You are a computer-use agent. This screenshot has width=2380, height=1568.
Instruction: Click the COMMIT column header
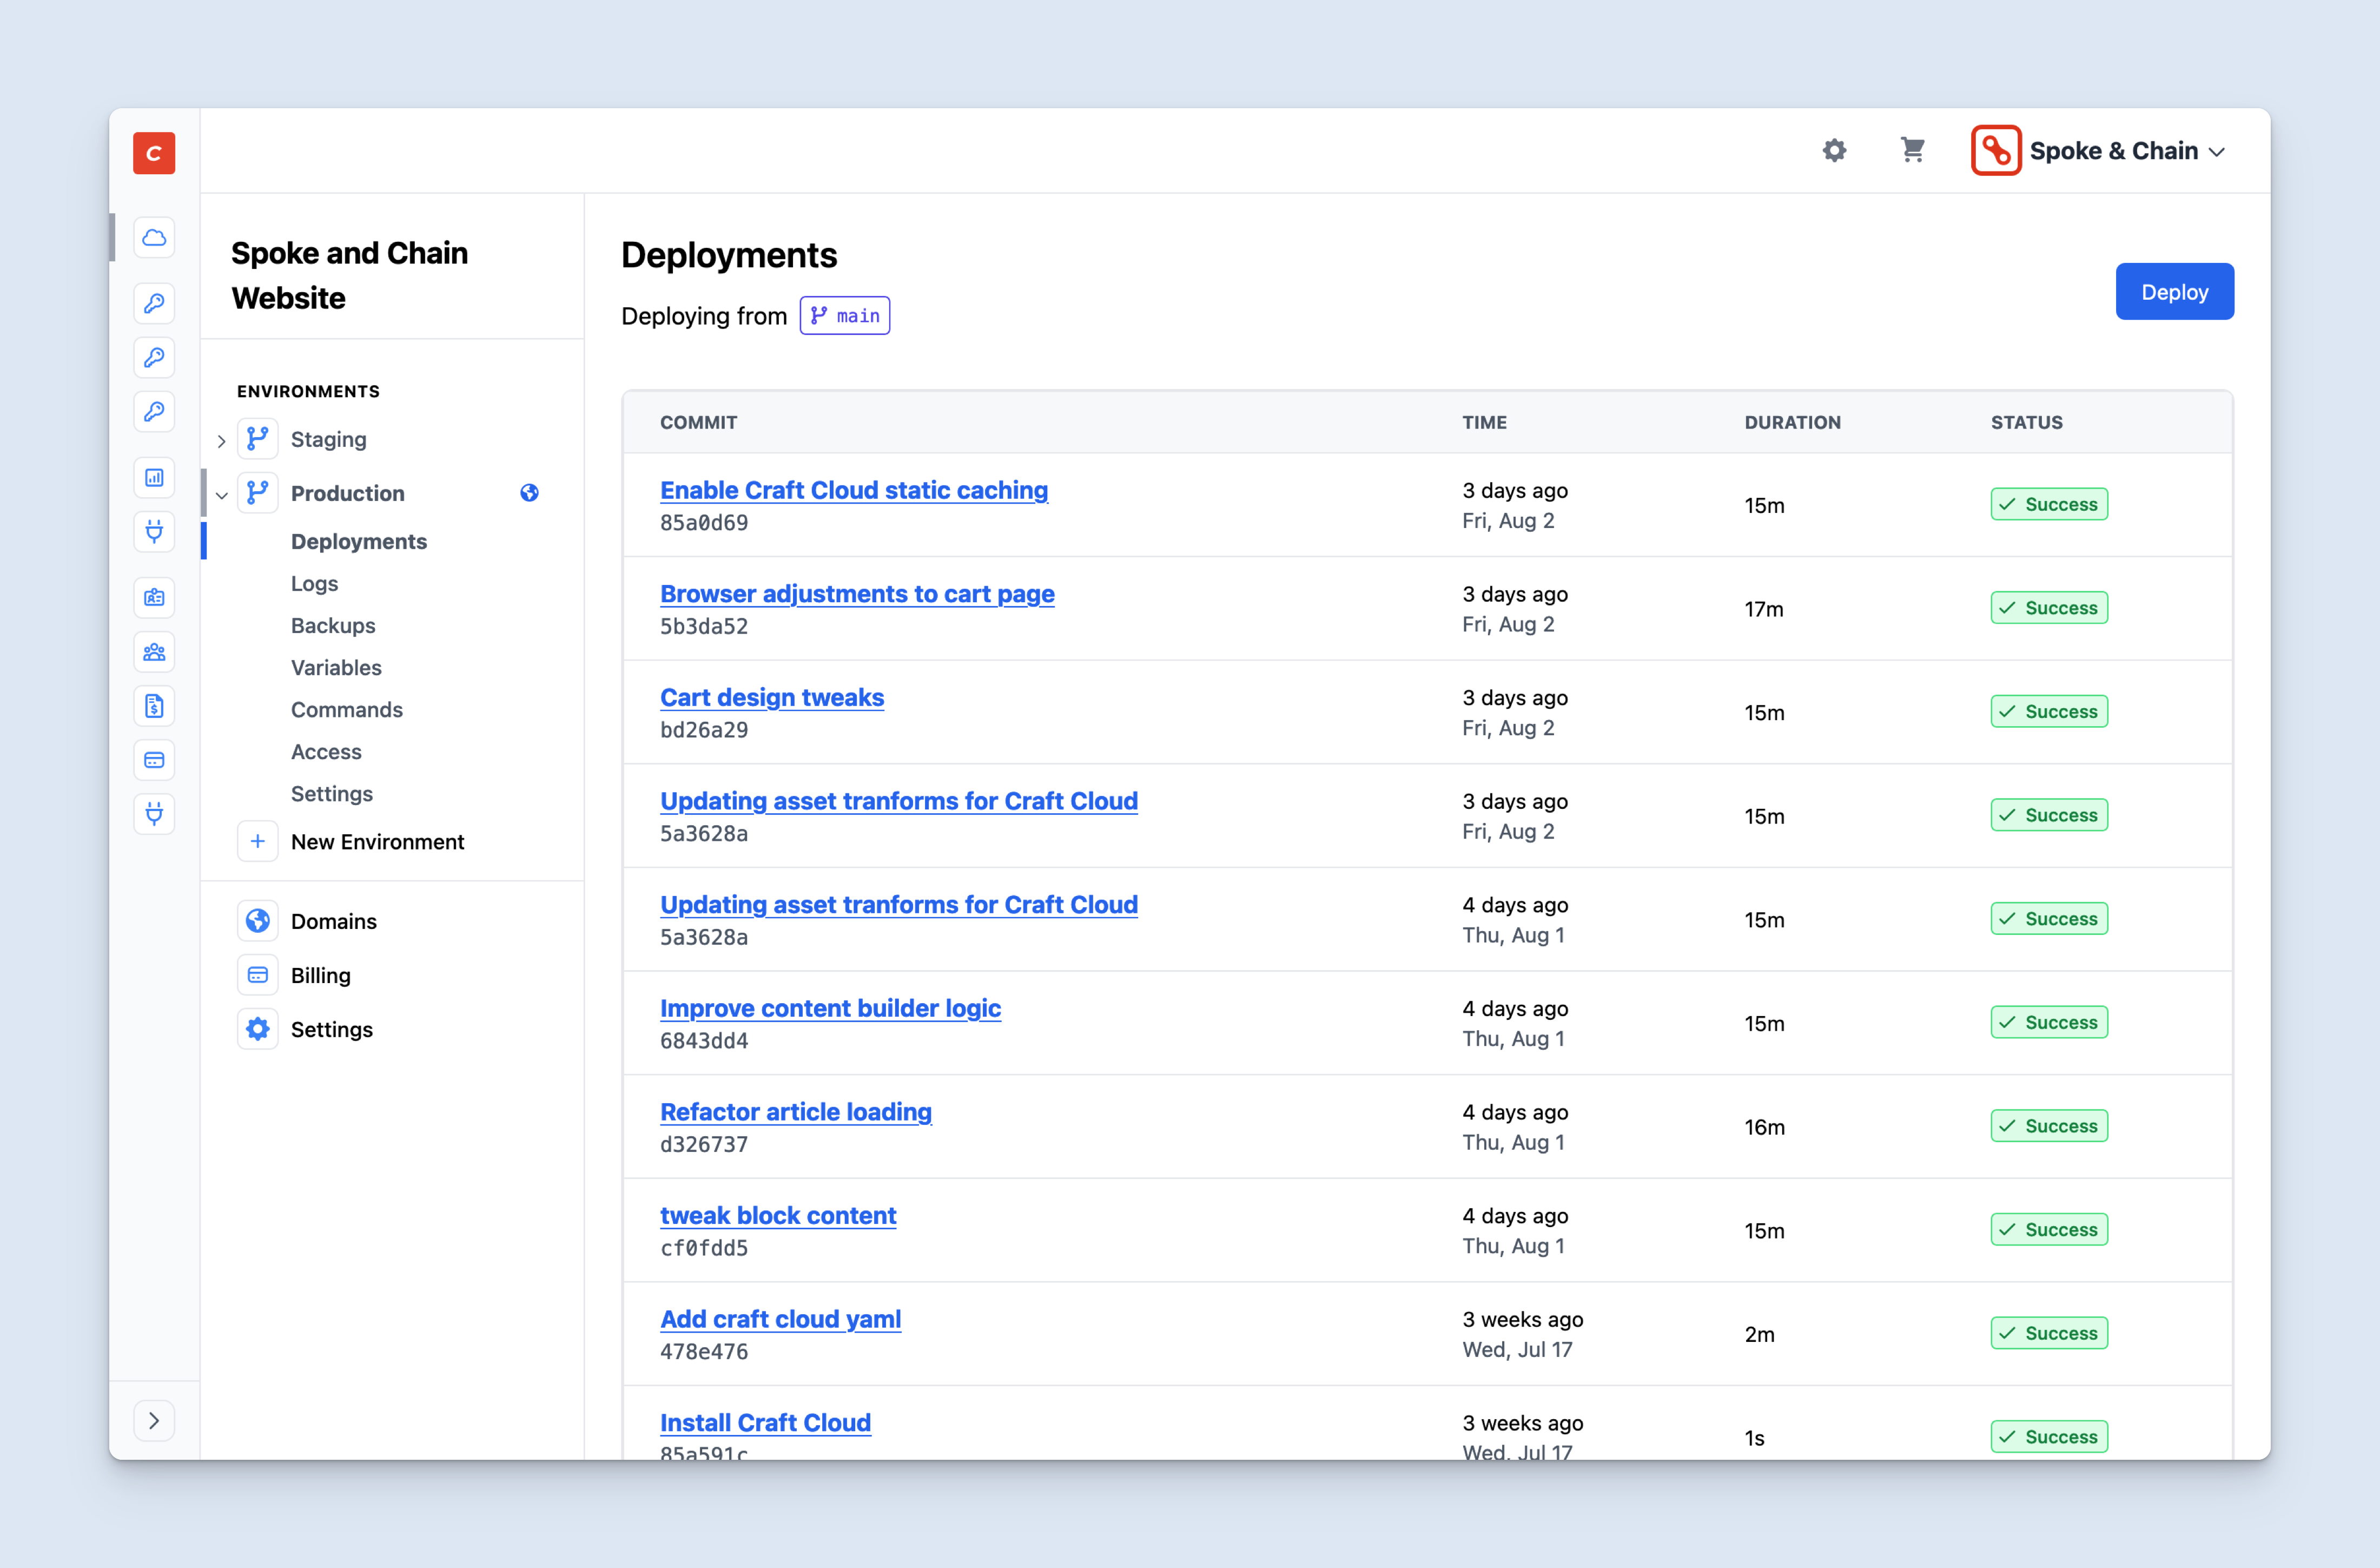698,422
